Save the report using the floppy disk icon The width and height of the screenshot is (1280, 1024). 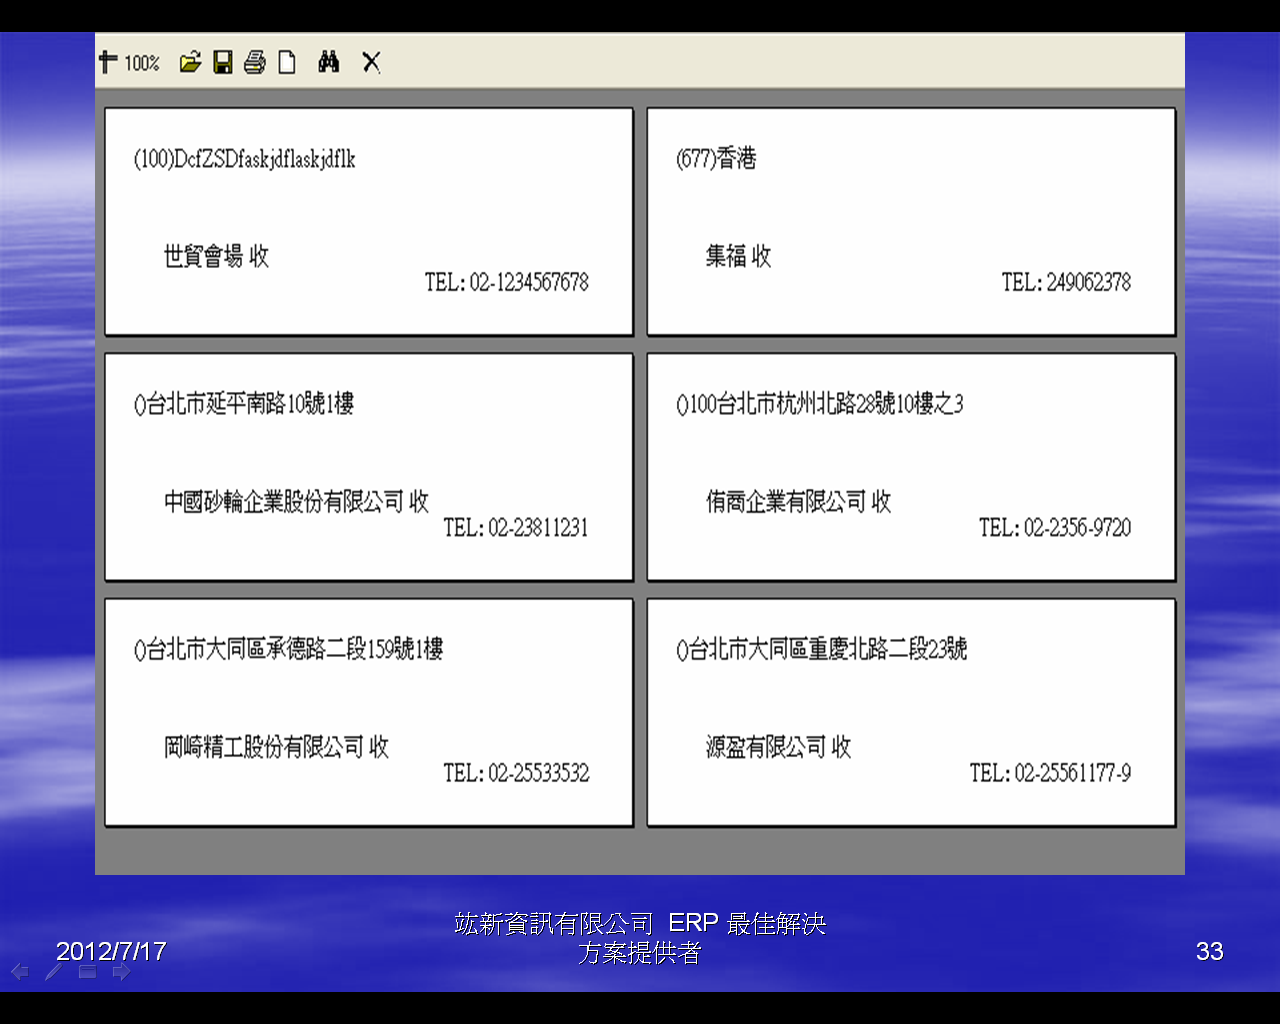pyautogui.click(x=223, y=63)
